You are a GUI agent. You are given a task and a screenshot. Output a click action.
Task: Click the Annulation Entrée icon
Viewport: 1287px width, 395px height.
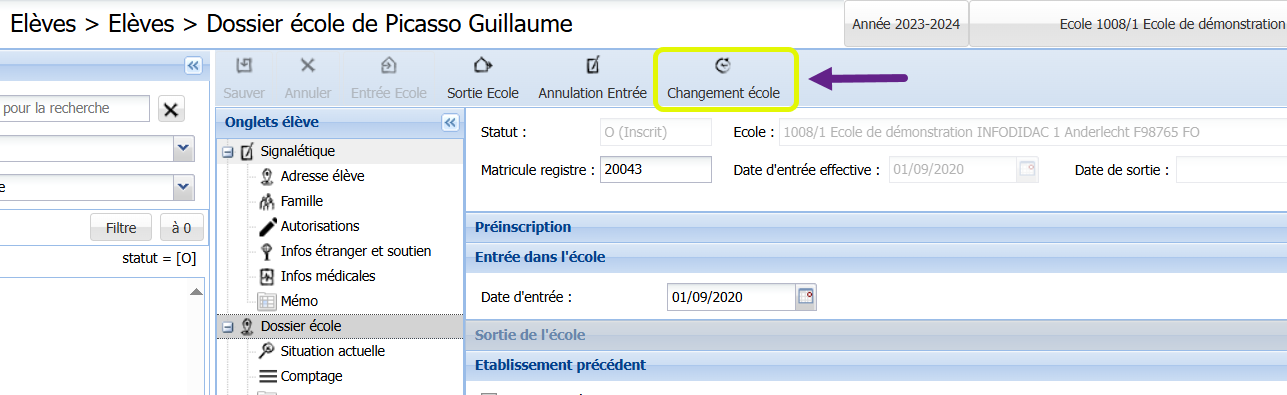(x=592, y=66)
